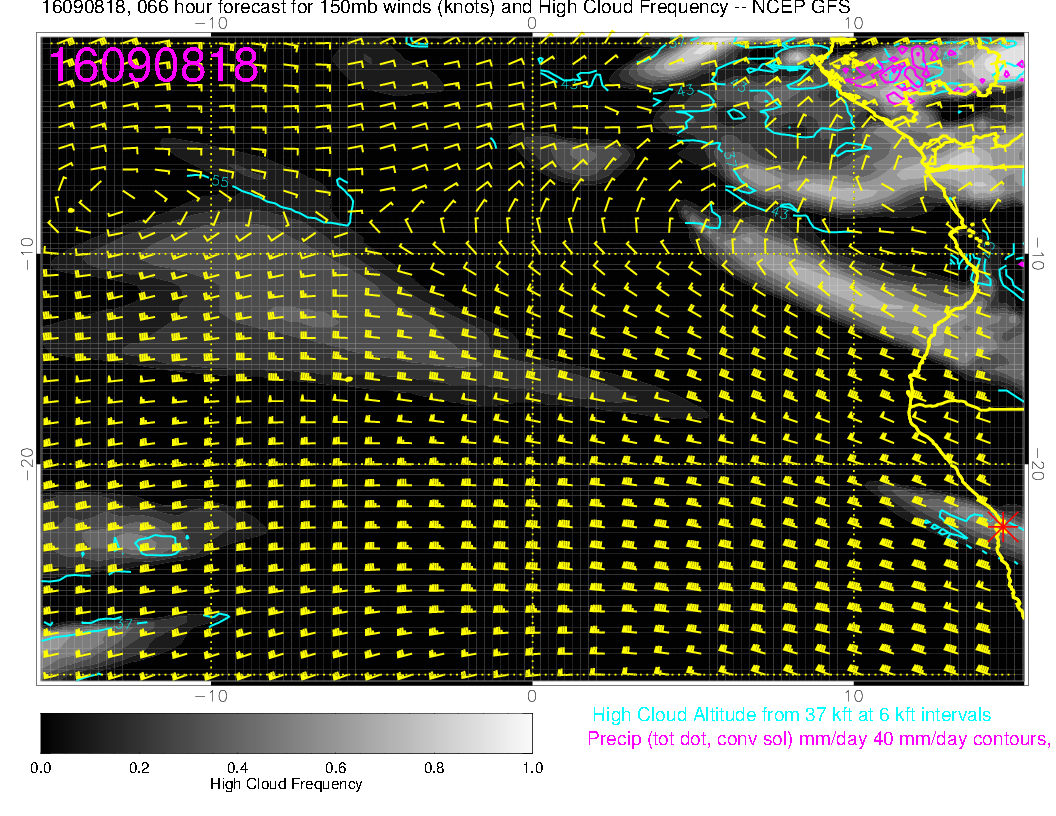The width and height of the screenshot is (1056, 816).
Task: Click the '0' longitude label on the bottom axis
Action: (x=532, y=696)
